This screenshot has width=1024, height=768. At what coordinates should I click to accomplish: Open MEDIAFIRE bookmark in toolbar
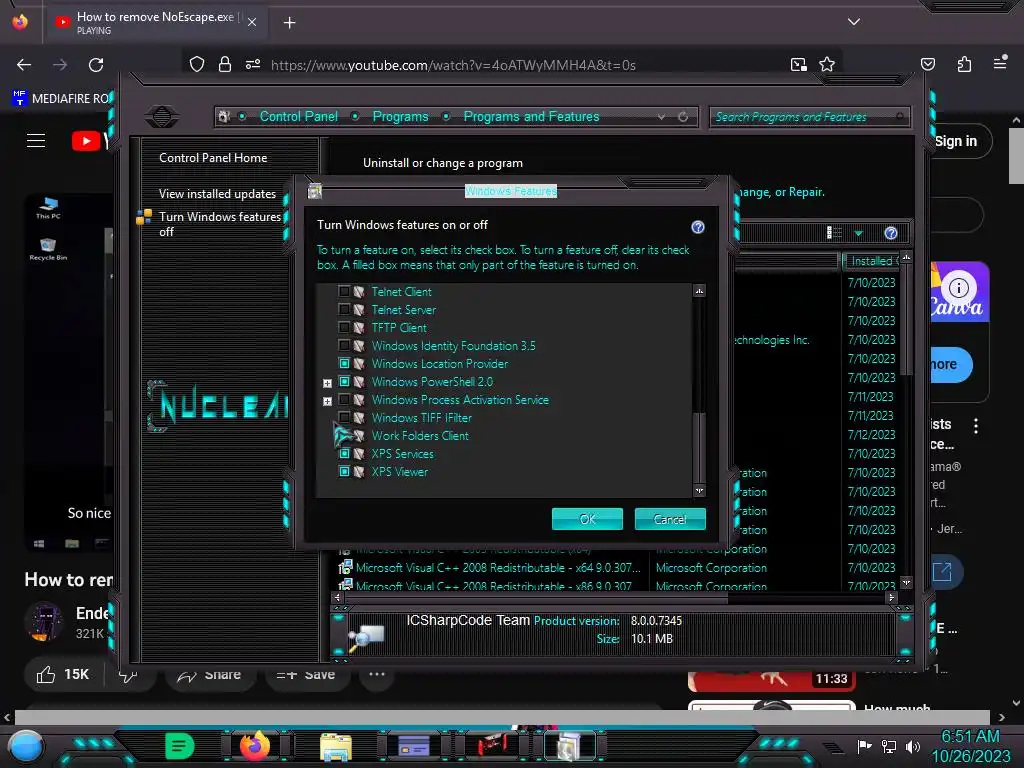tap(62, 99)
